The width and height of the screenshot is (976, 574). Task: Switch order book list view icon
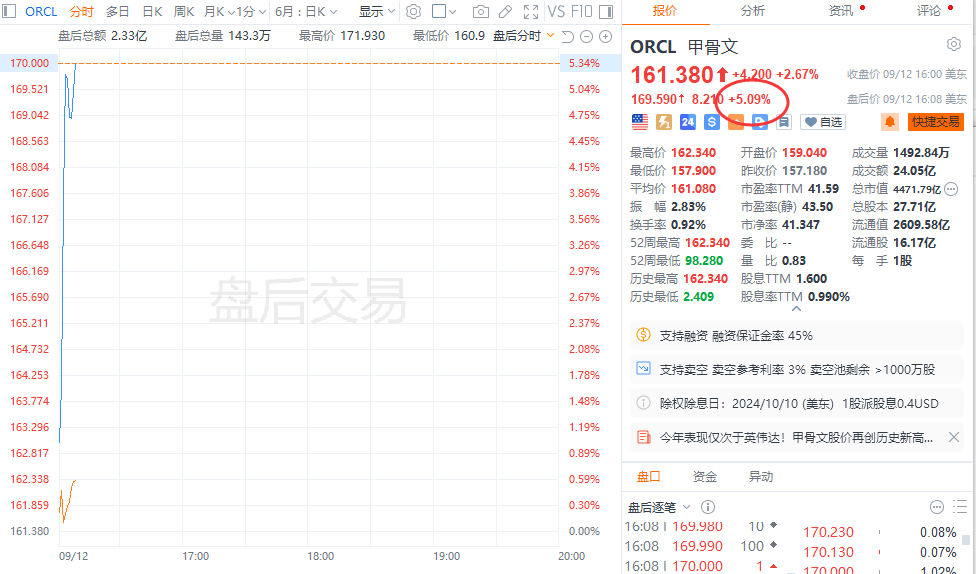tap(960, 507)
